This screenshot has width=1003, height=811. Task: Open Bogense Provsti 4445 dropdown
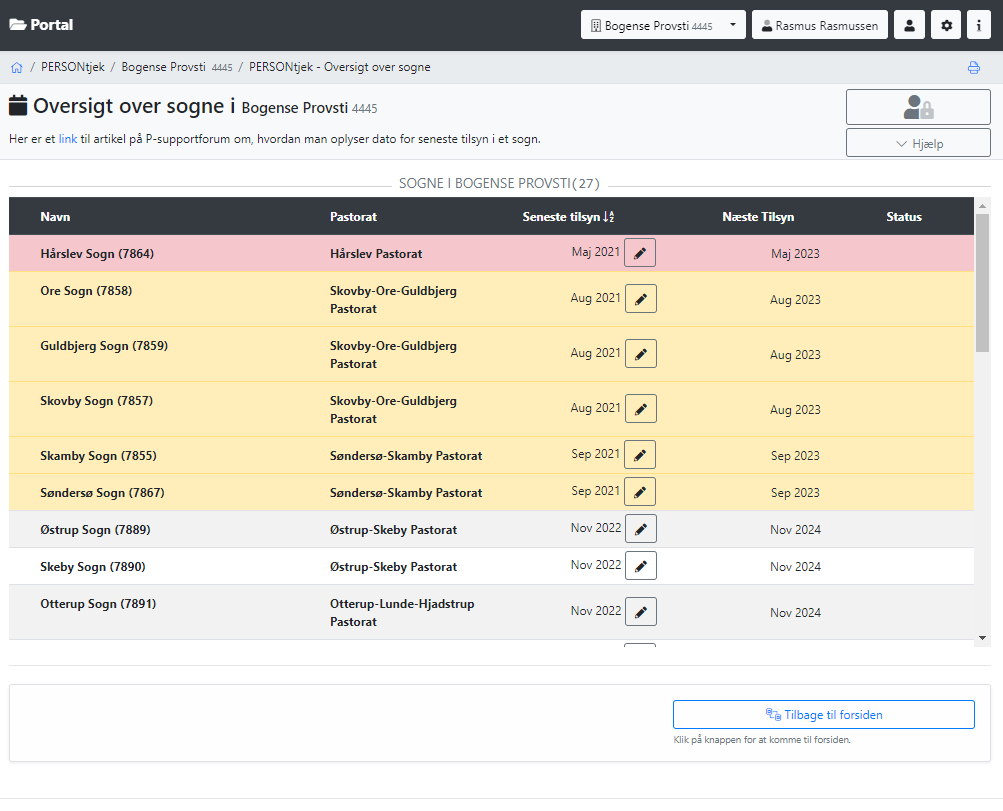(663, 25)
